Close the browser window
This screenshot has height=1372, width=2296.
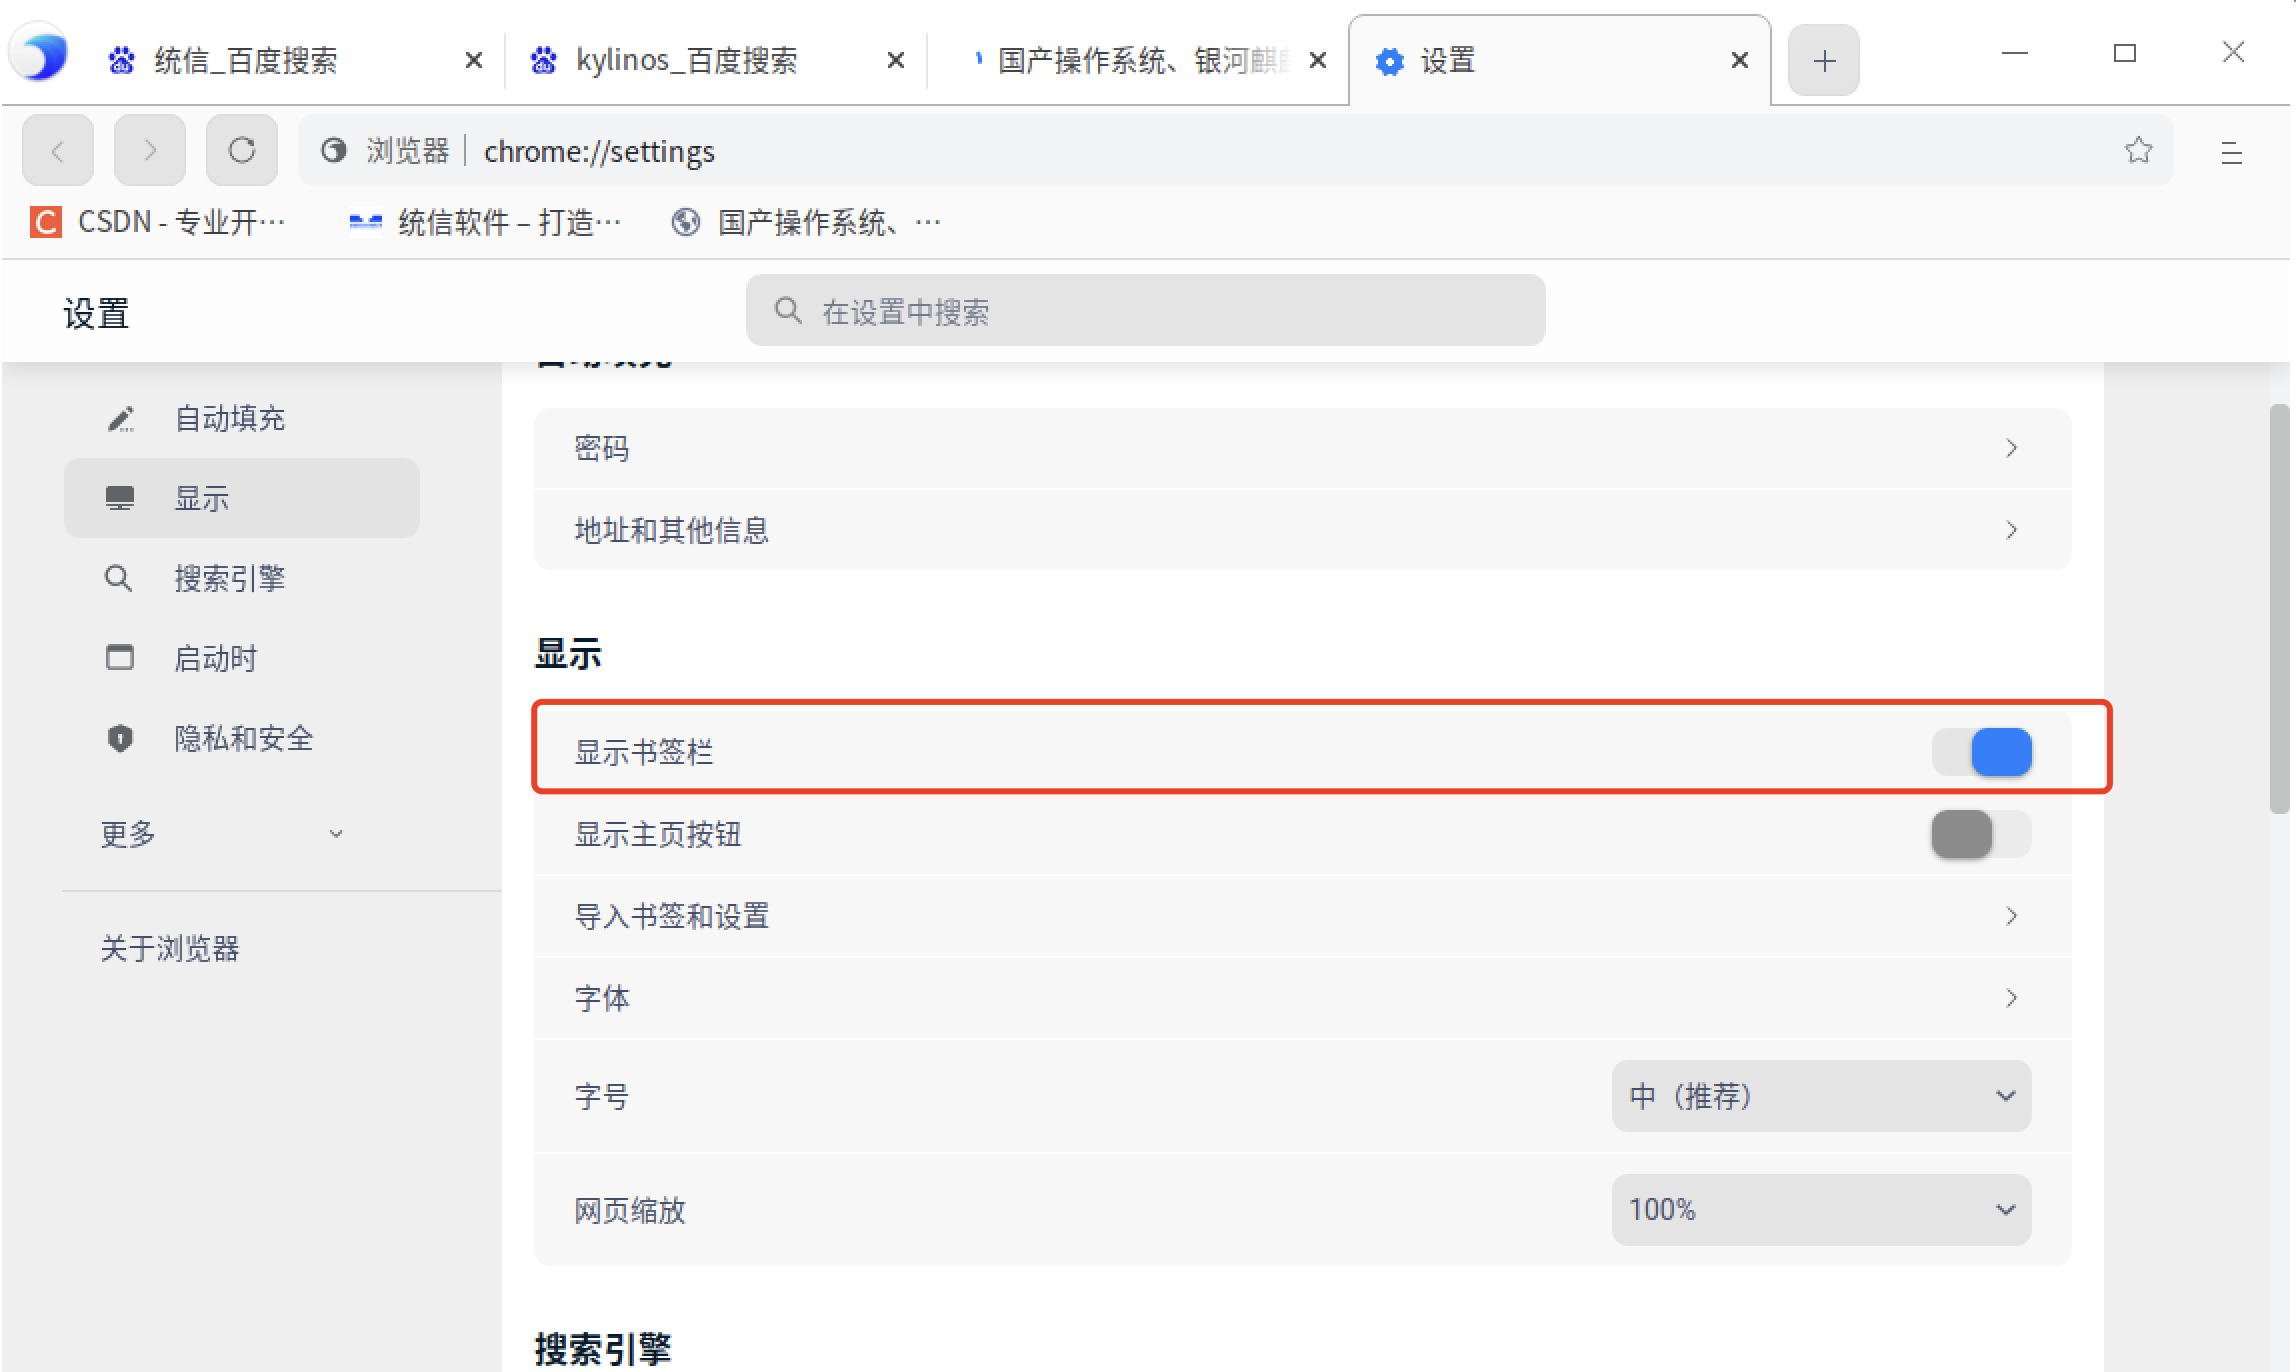pyautogui.click(x=2234, y=53)
